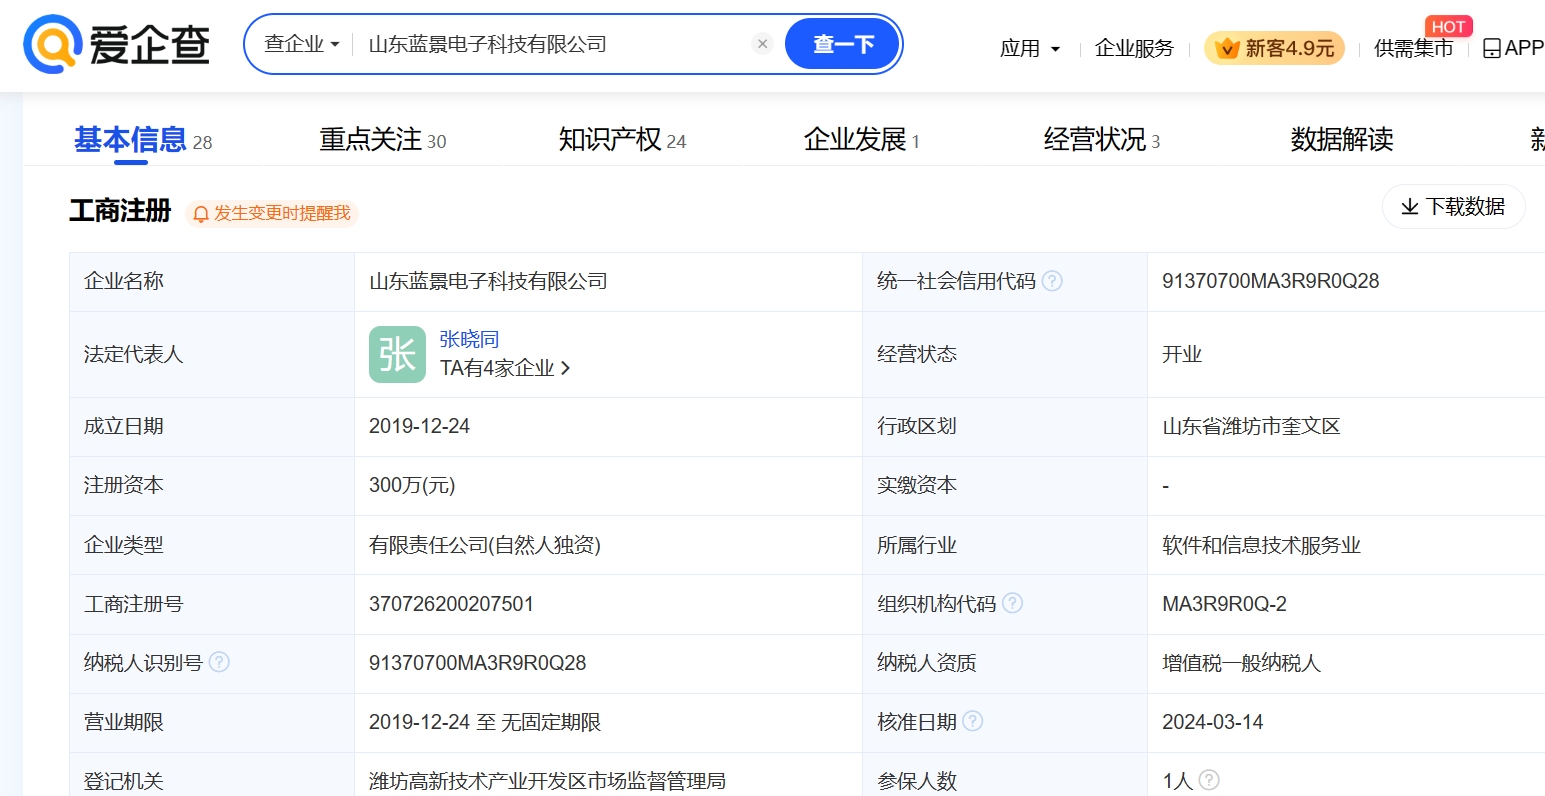Switch to the 数据解读 tab

coord(1342,140)
